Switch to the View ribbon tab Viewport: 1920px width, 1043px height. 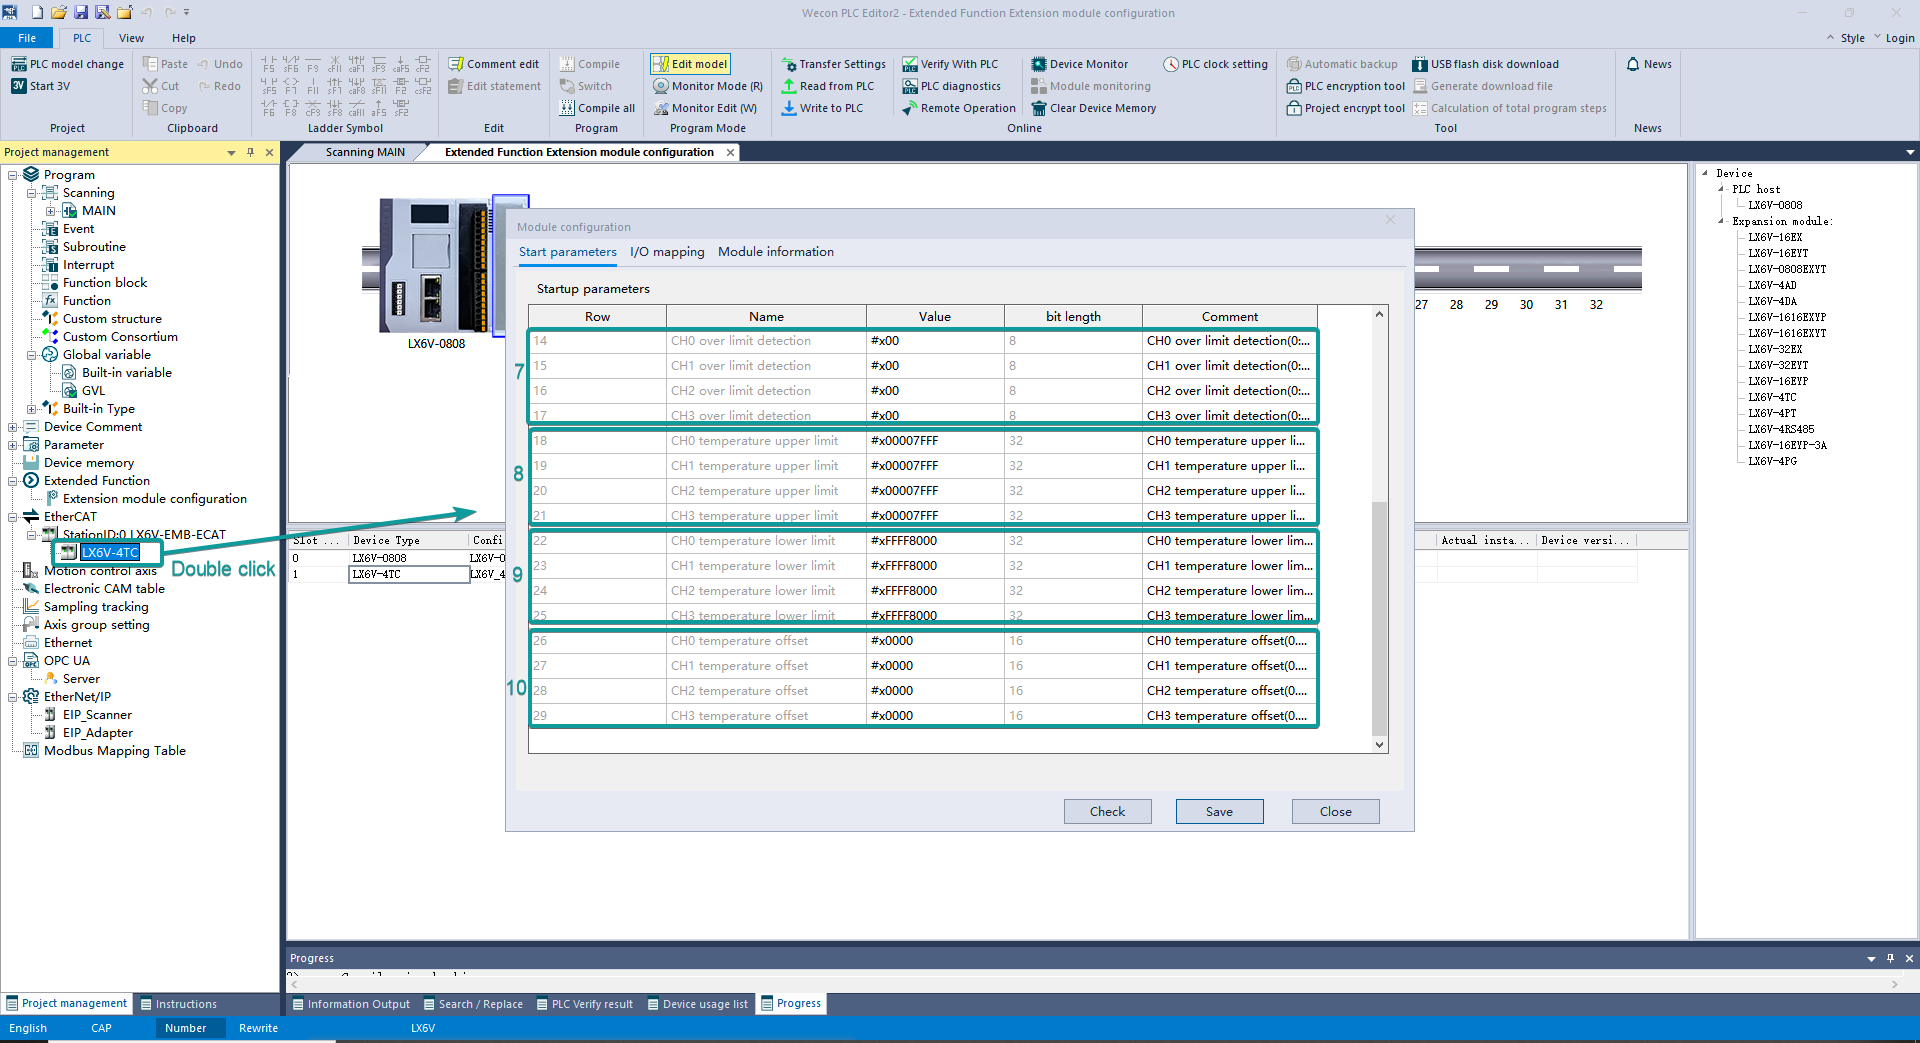point(131,38)
